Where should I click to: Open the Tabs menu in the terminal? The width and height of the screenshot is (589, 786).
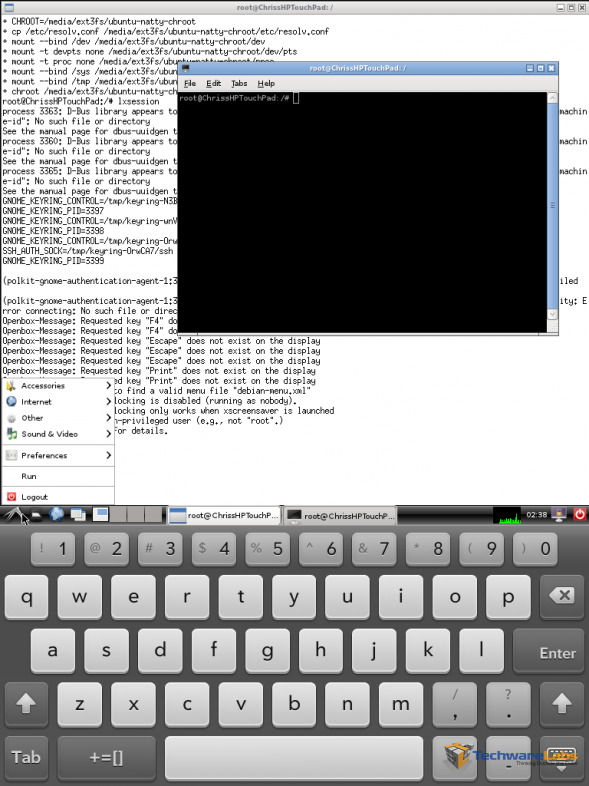[x=239, y=83]
